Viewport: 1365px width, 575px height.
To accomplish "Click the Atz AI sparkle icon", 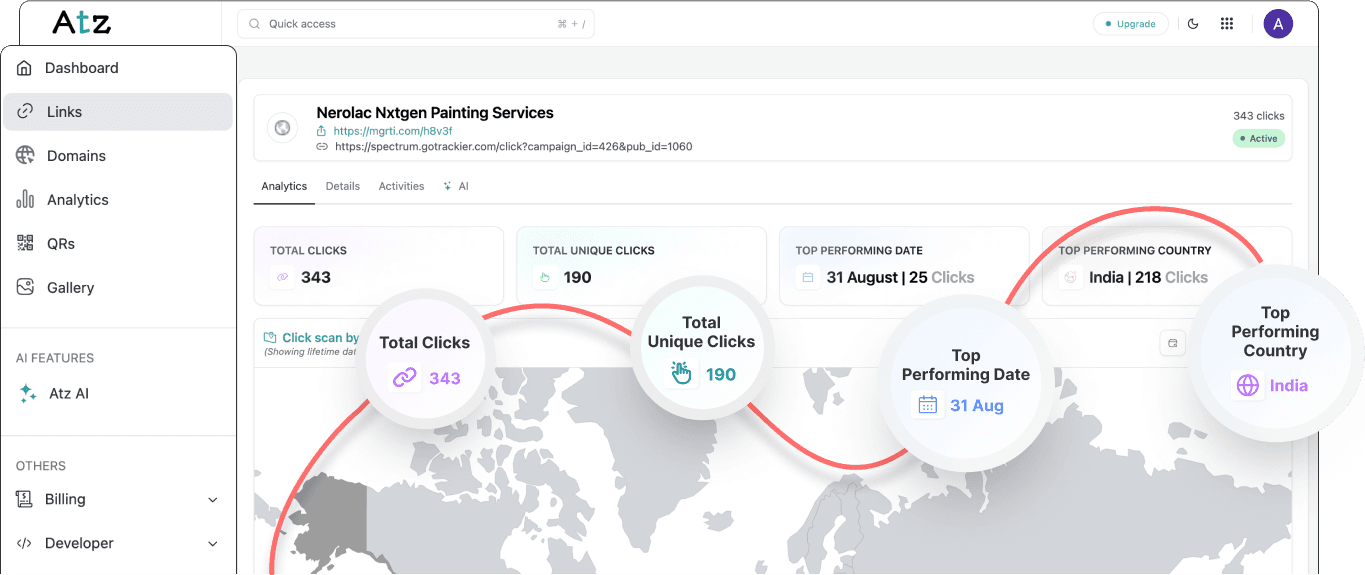I will (x=28, y=394).
